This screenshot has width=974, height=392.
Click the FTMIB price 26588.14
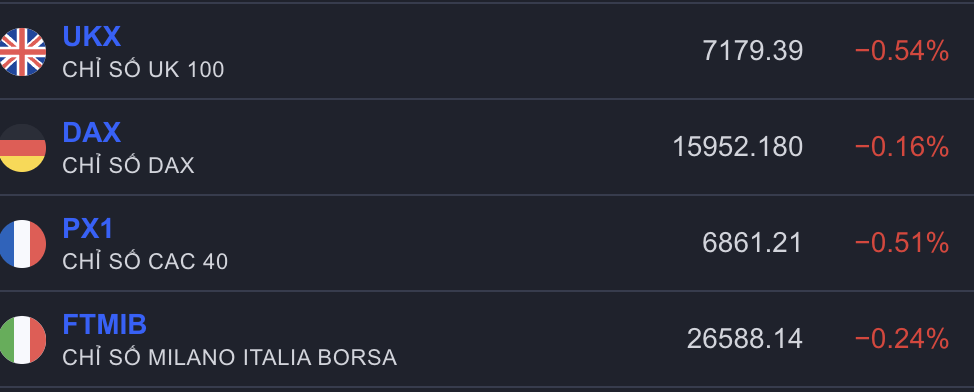pos(745,339)
